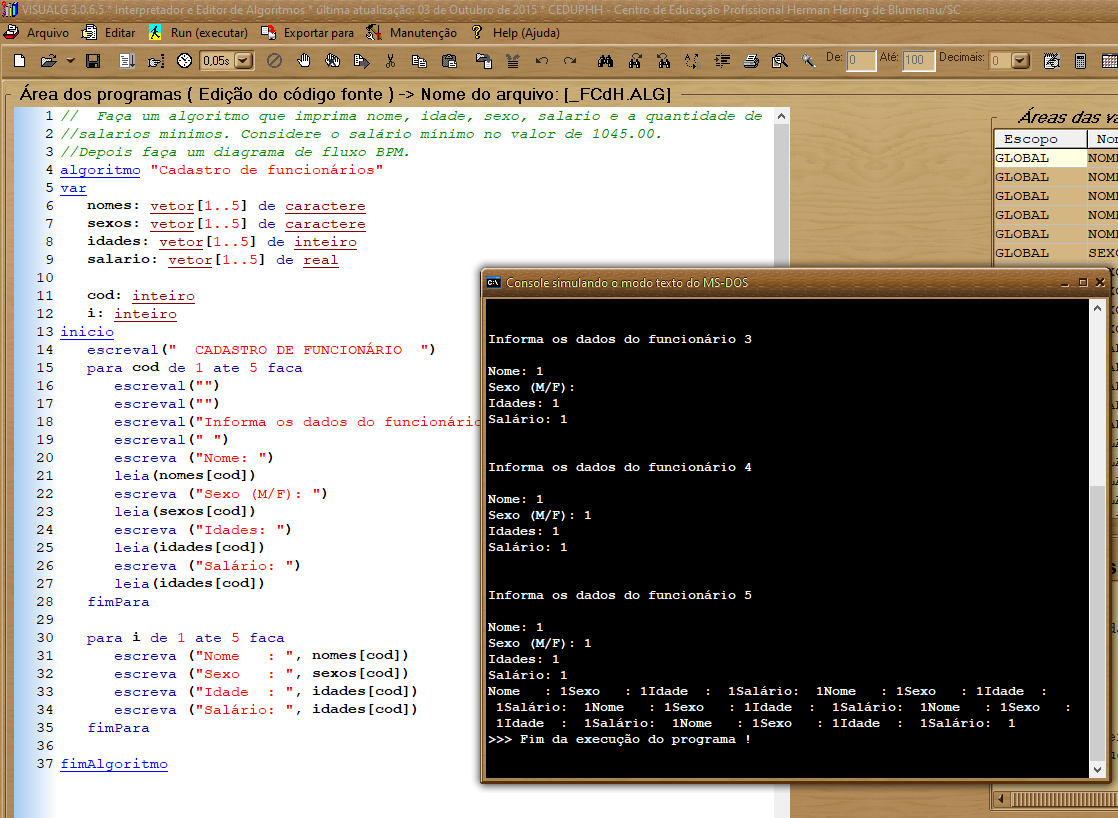Create a new algorithm file

click(x=19, y=61)
